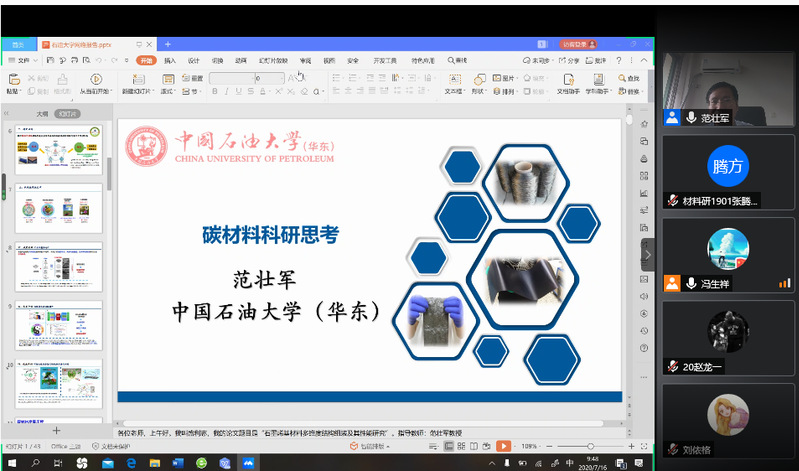This screenshot has width=799, height=471.
Task: Click the Text Box tool icon
Action: [x=454, y=79]
